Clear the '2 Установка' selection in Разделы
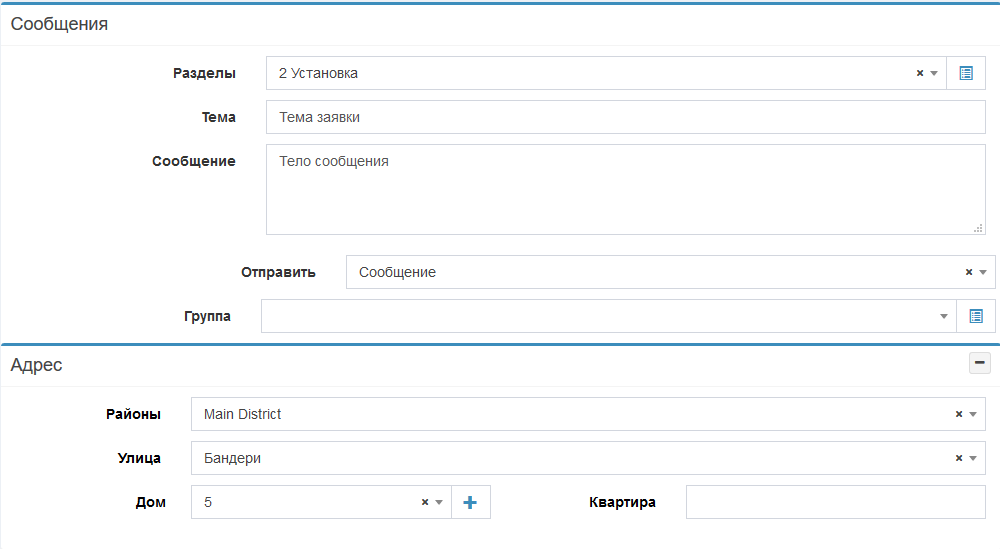This screenshot has height=549, width=1000. click(920, 73)
